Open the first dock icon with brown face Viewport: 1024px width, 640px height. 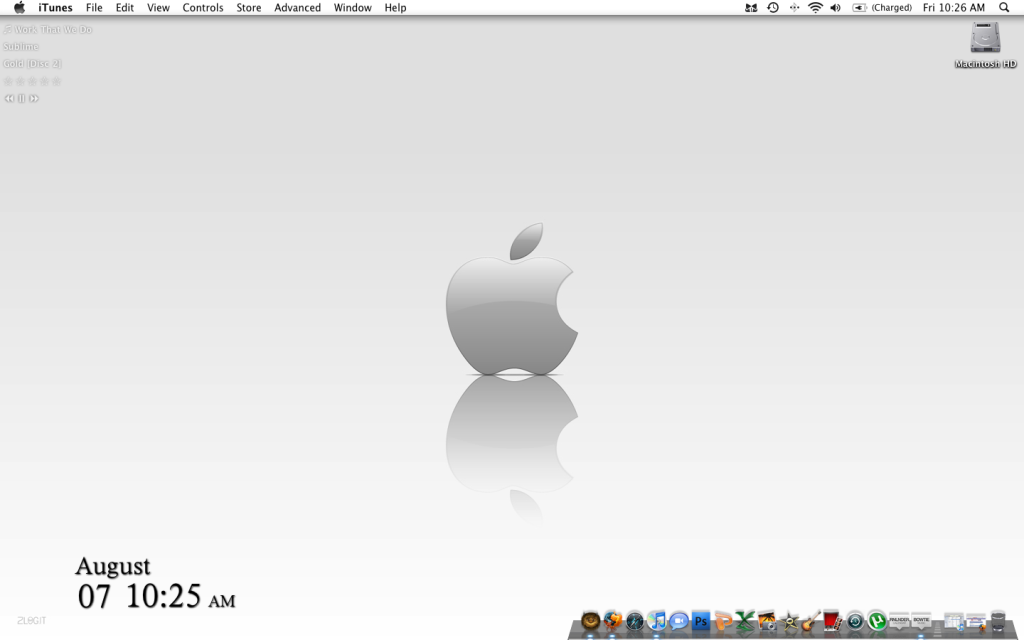point(590,620)
